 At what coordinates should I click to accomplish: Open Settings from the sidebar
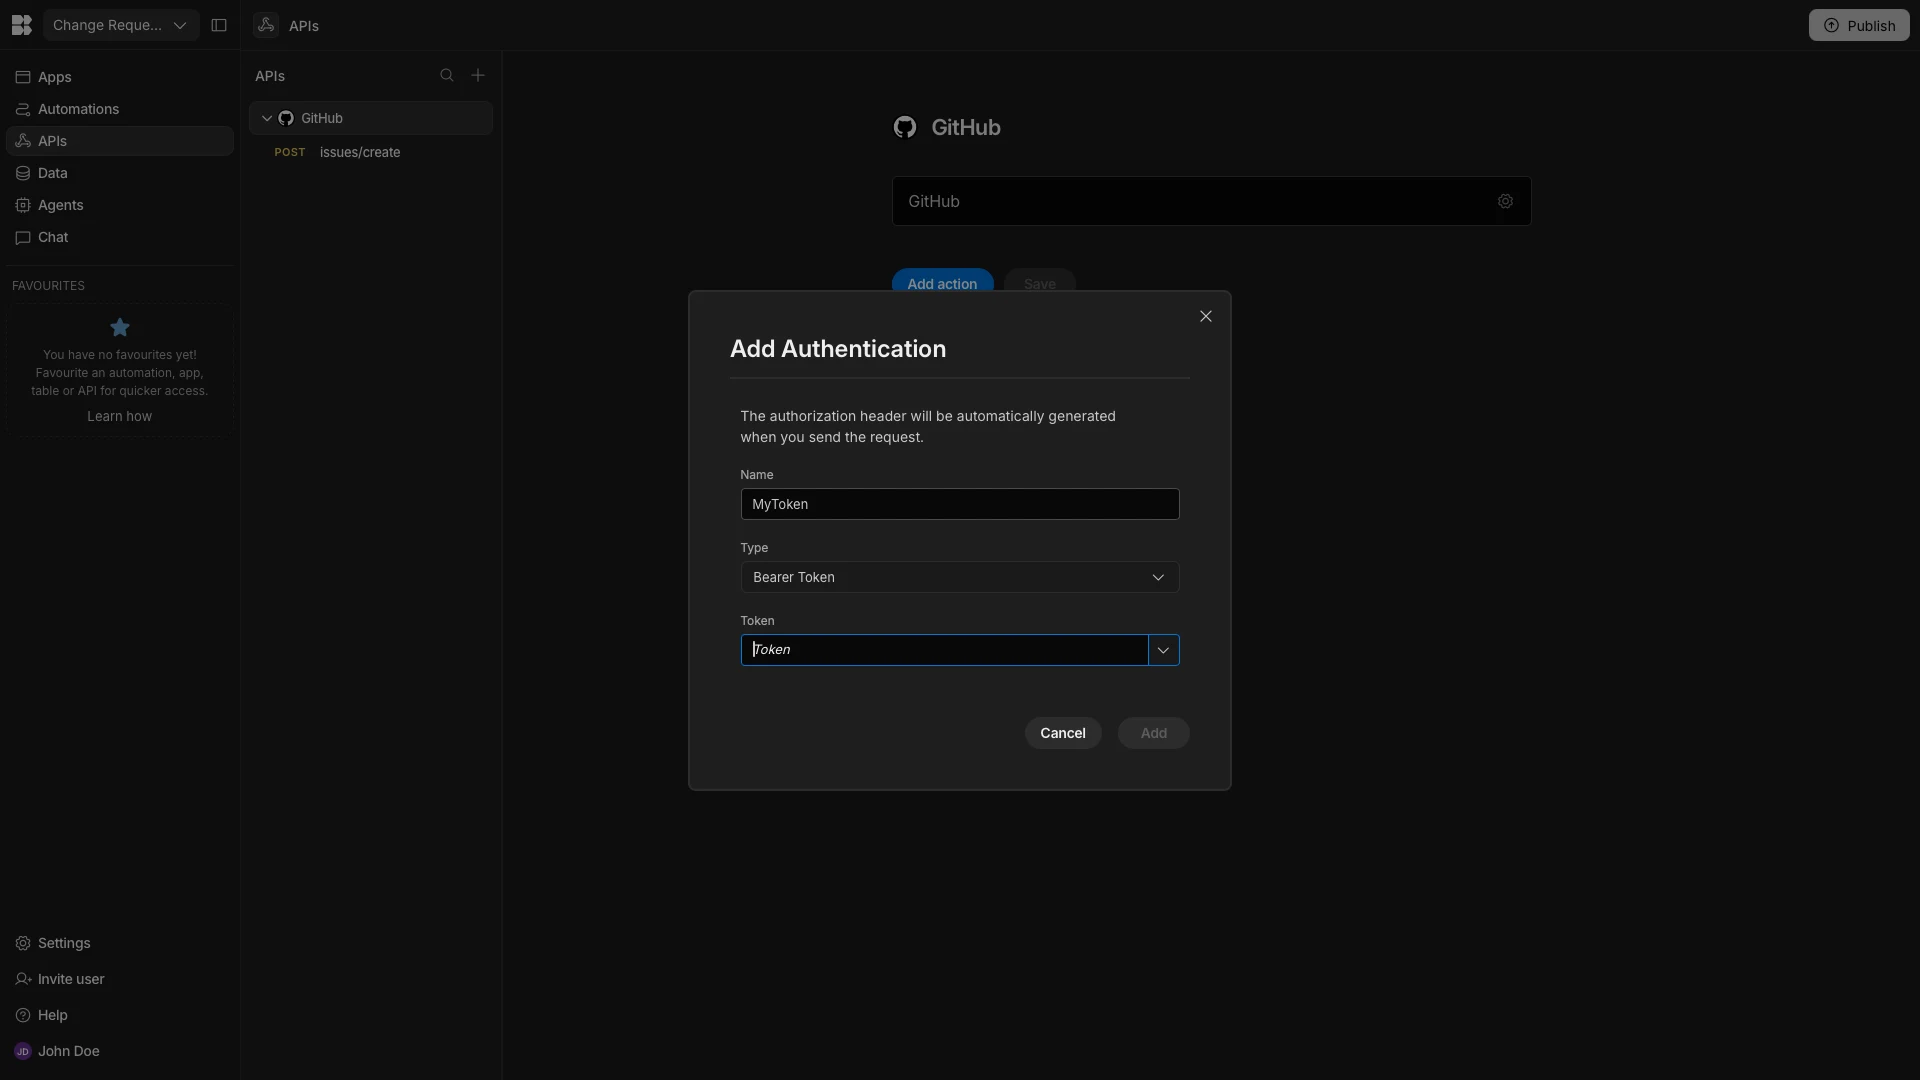point(22,943)
